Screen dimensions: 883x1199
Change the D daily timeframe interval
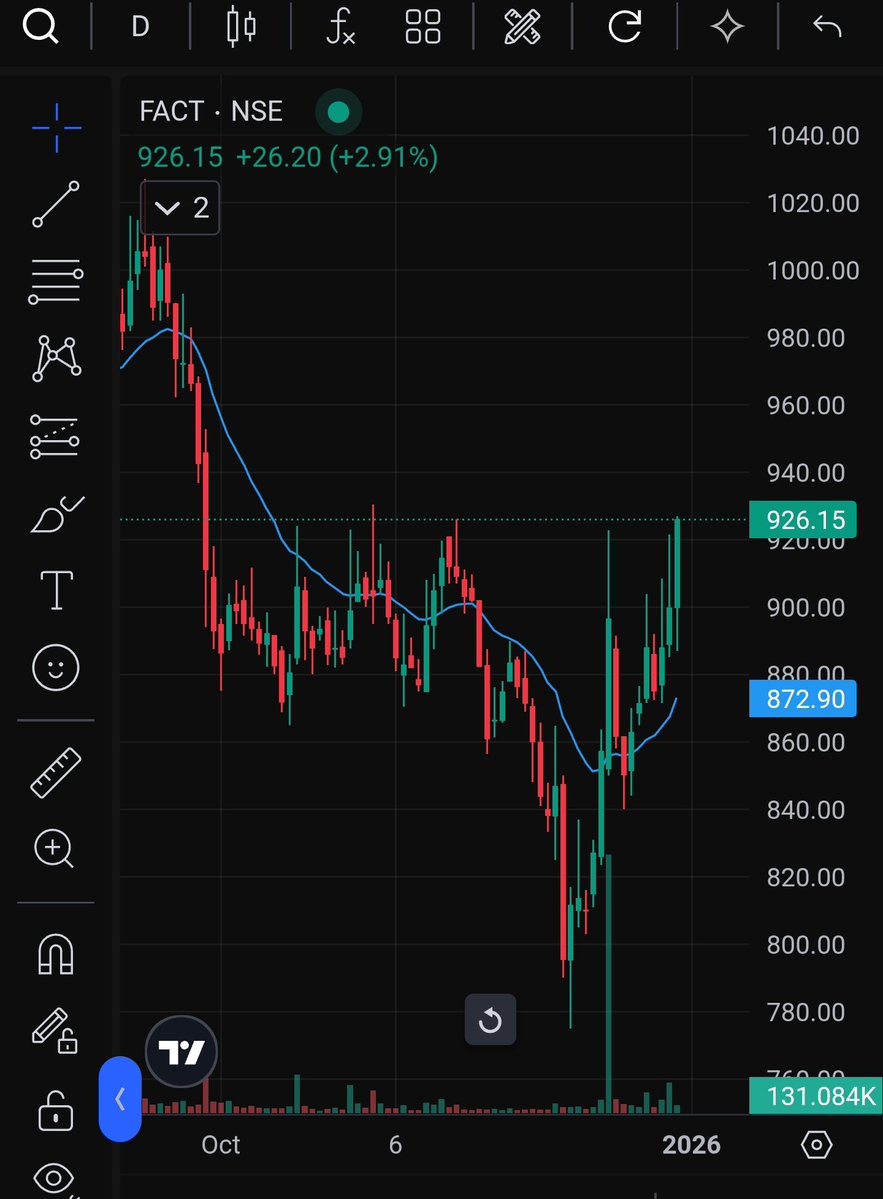pyautogui.click(x=140, y=27)
